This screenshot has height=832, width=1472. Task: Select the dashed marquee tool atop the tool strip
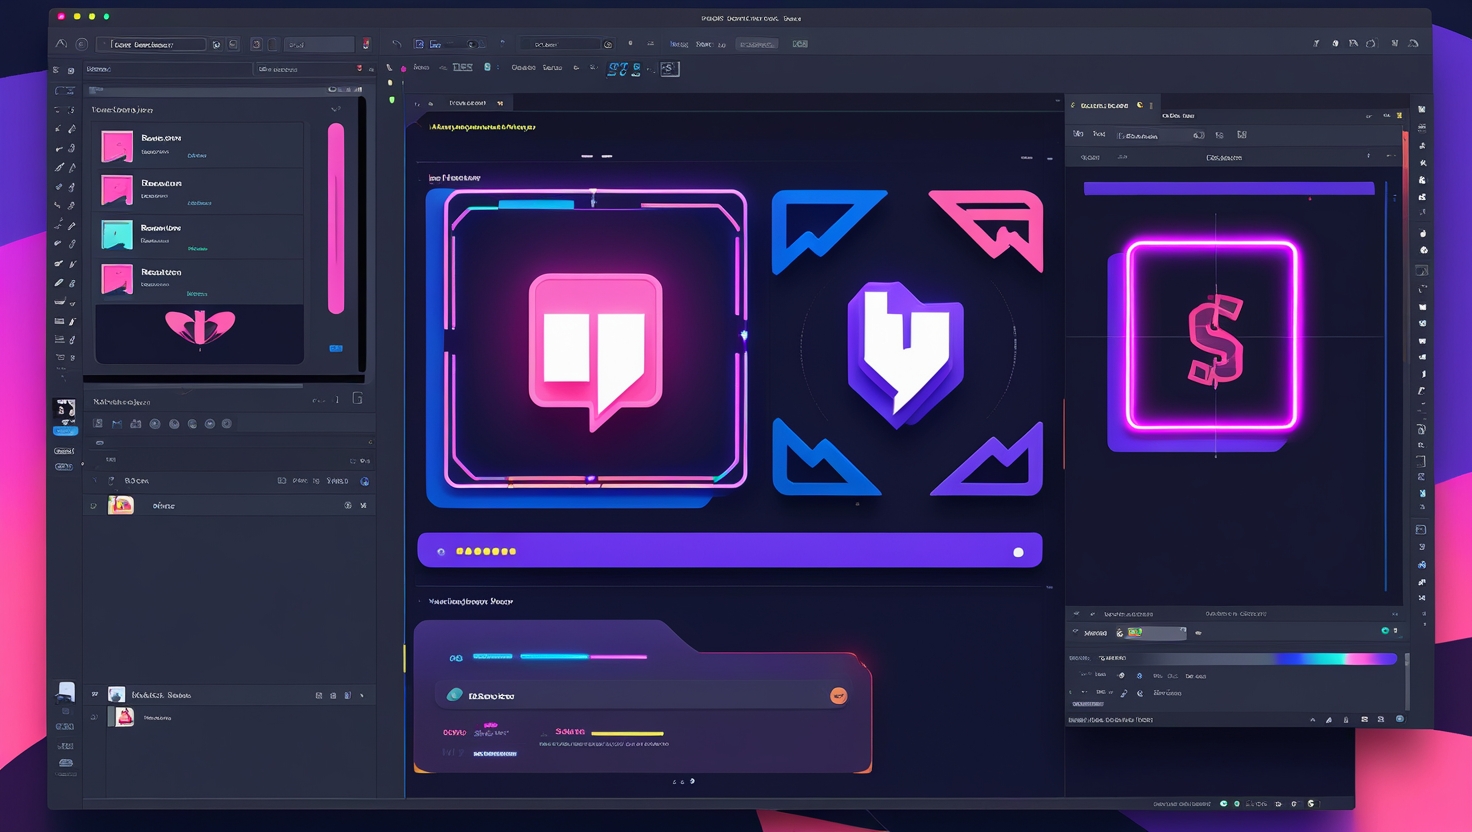(65, 90)
